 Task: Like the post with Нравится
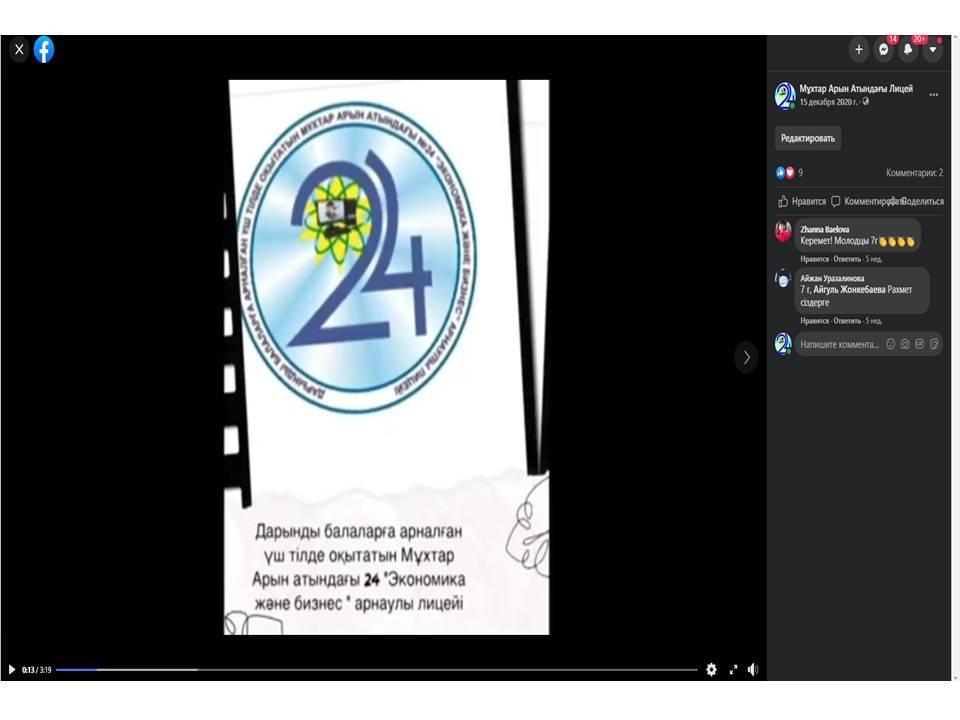pos(802,201)
